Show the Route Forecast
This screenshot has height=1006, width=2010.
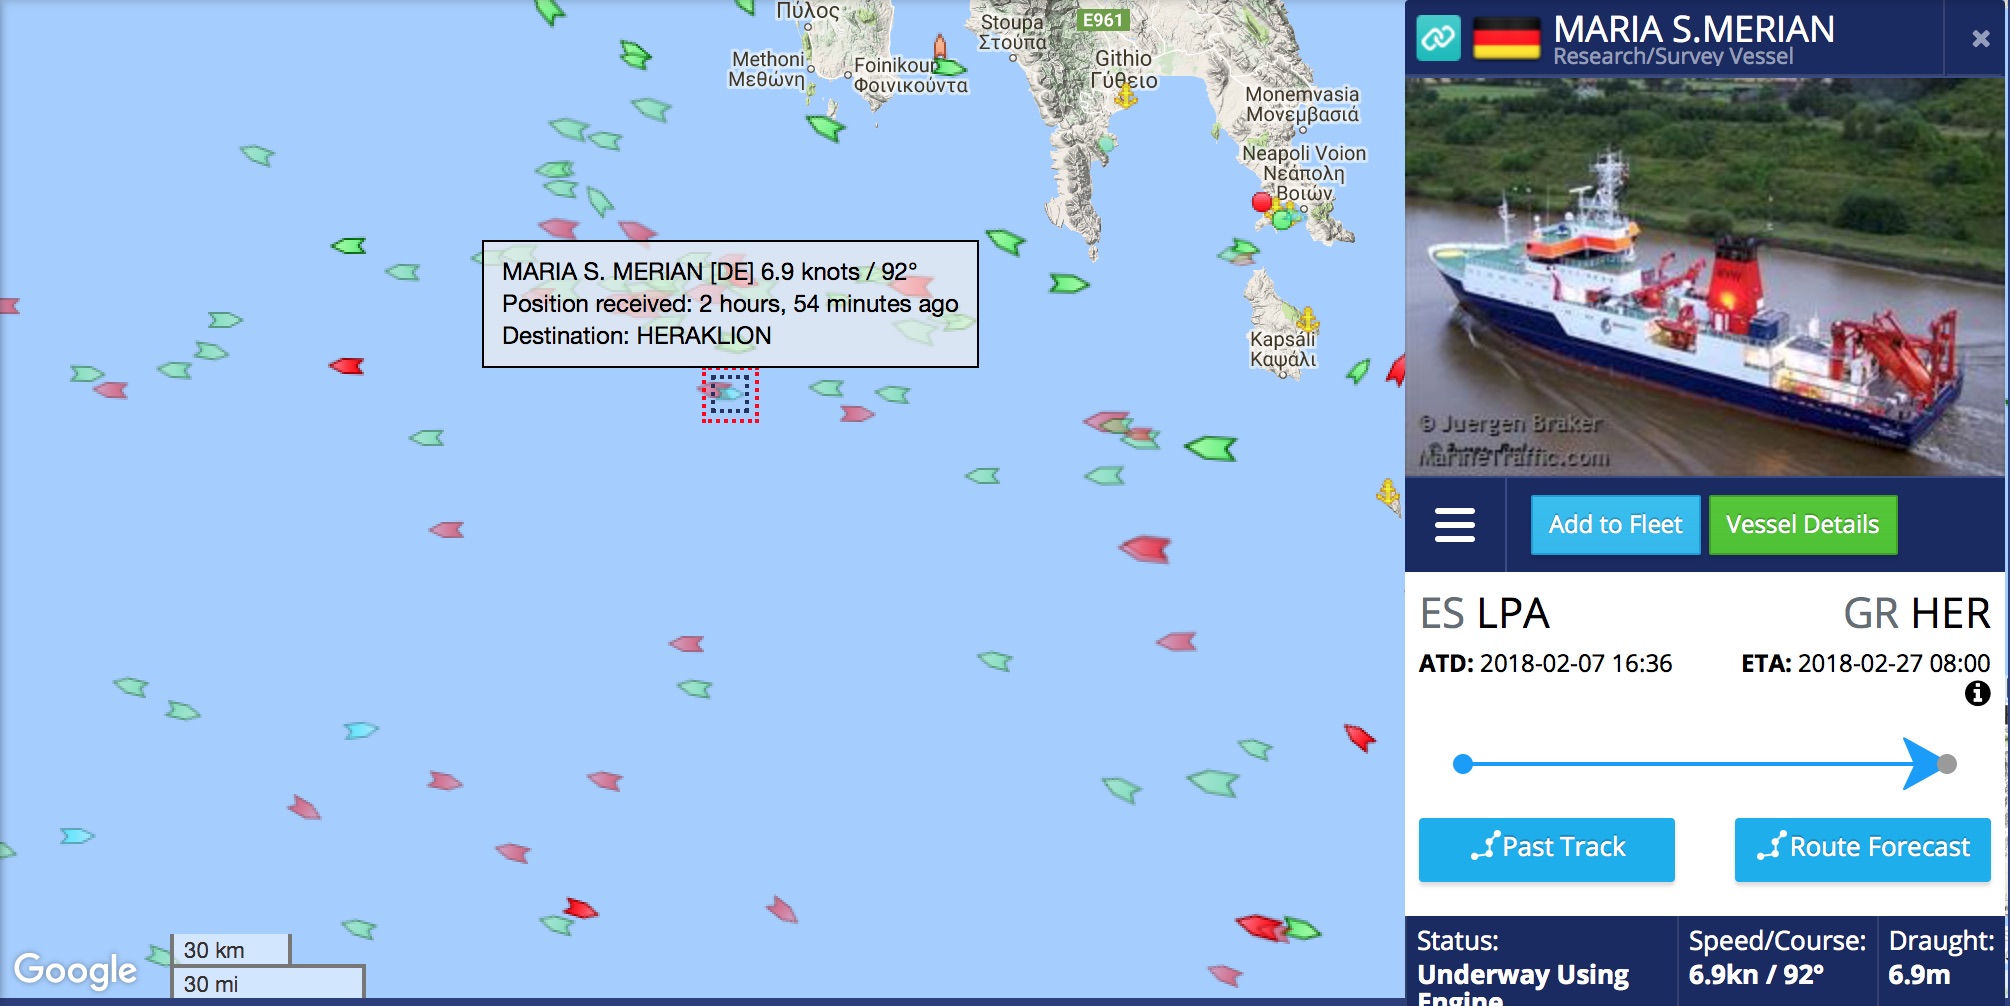coord(1862,849)
